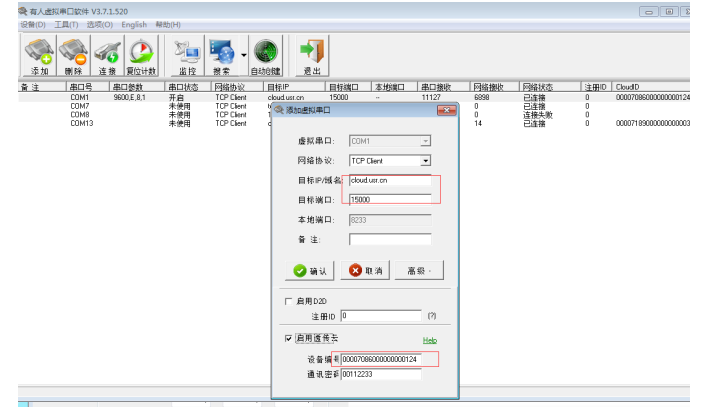Open the green Help link
Viewport: 701px width, 407px height.
point(430,340)
